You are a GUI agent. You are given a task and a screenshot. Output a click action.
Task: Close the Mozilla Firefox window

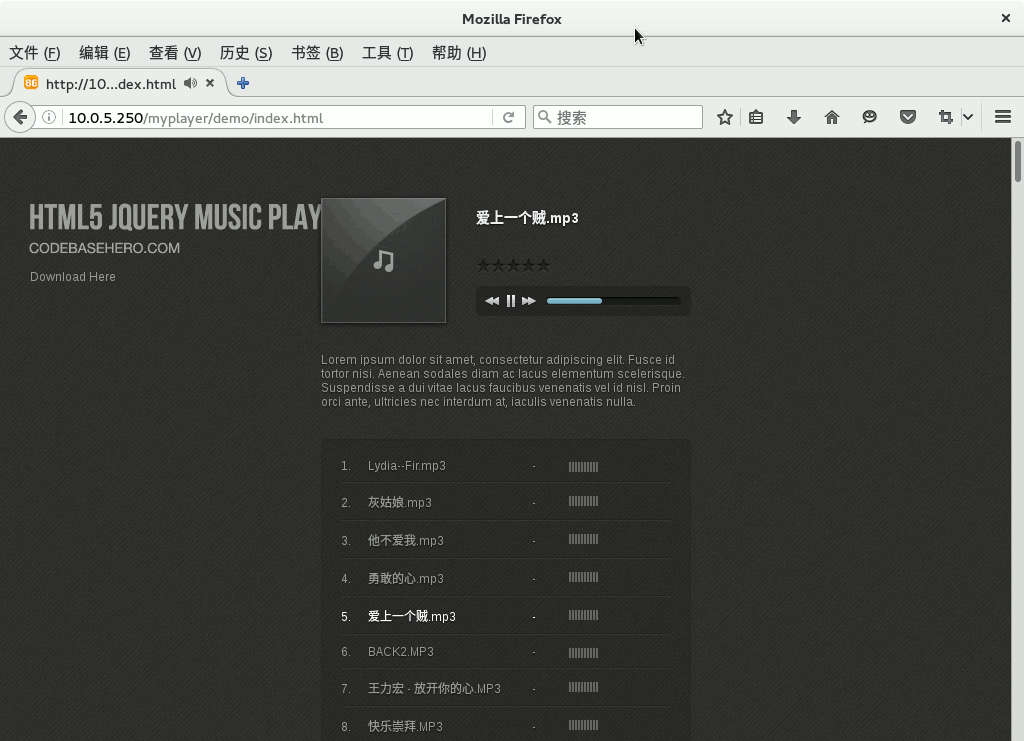(x=1006, y=18)
